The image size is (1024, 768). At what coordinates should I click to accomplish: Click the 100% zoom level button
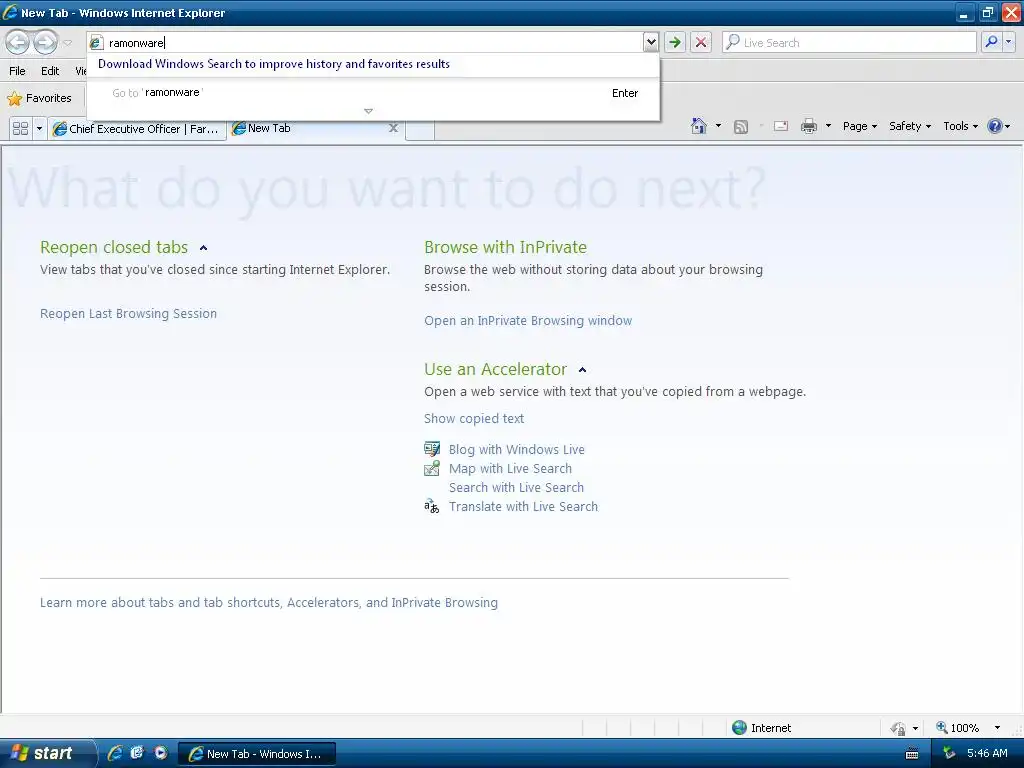tap(957, 728)
